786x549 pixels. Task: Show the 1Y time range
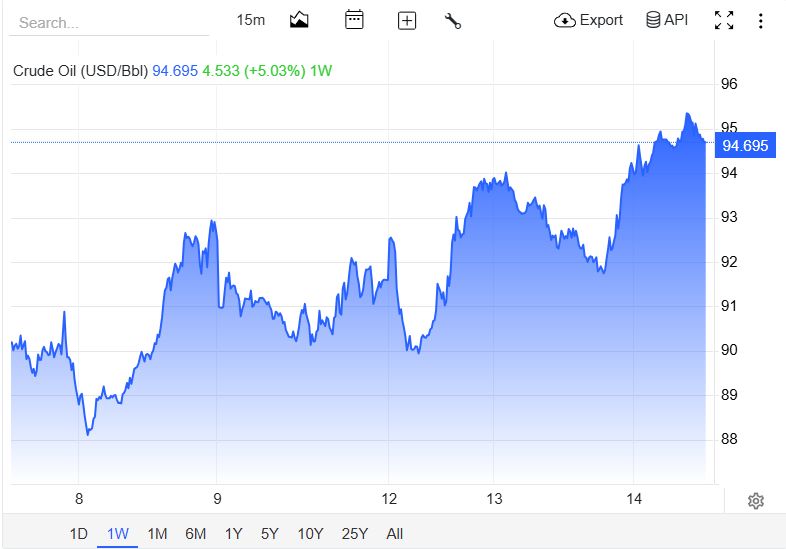click(234, 533)
